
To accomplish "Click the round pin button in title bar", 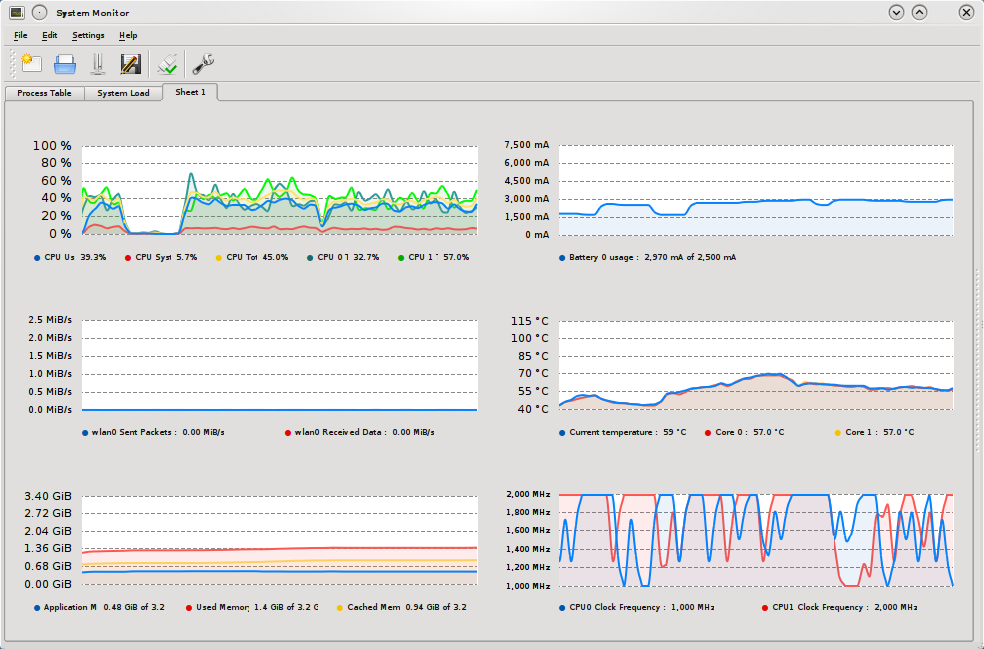I will [x=39, y=12].
